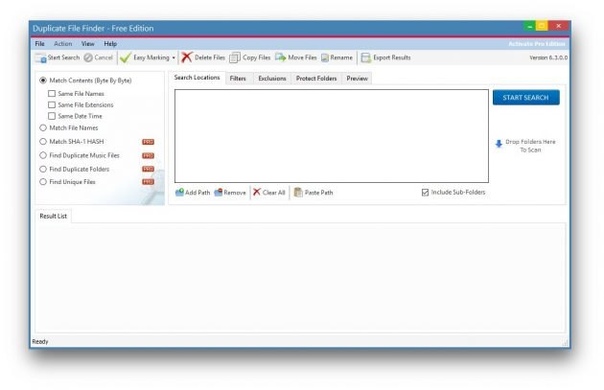604x390 pixels.
Task: Click inside the search locations list box
Action: click(331, 136)
